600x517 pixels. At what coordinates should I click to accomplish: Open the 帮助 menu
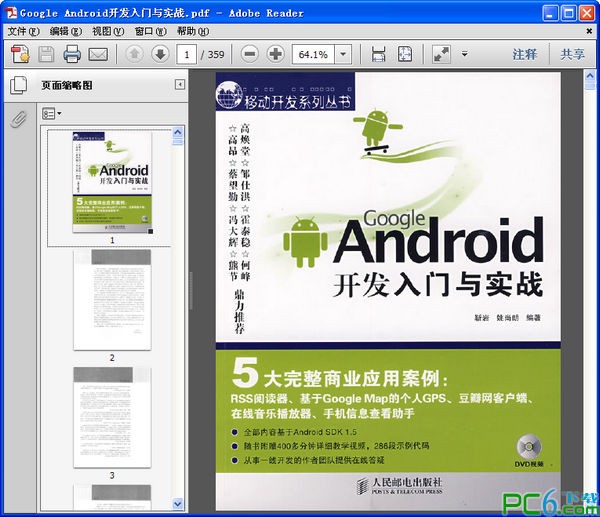click(192, 31)
